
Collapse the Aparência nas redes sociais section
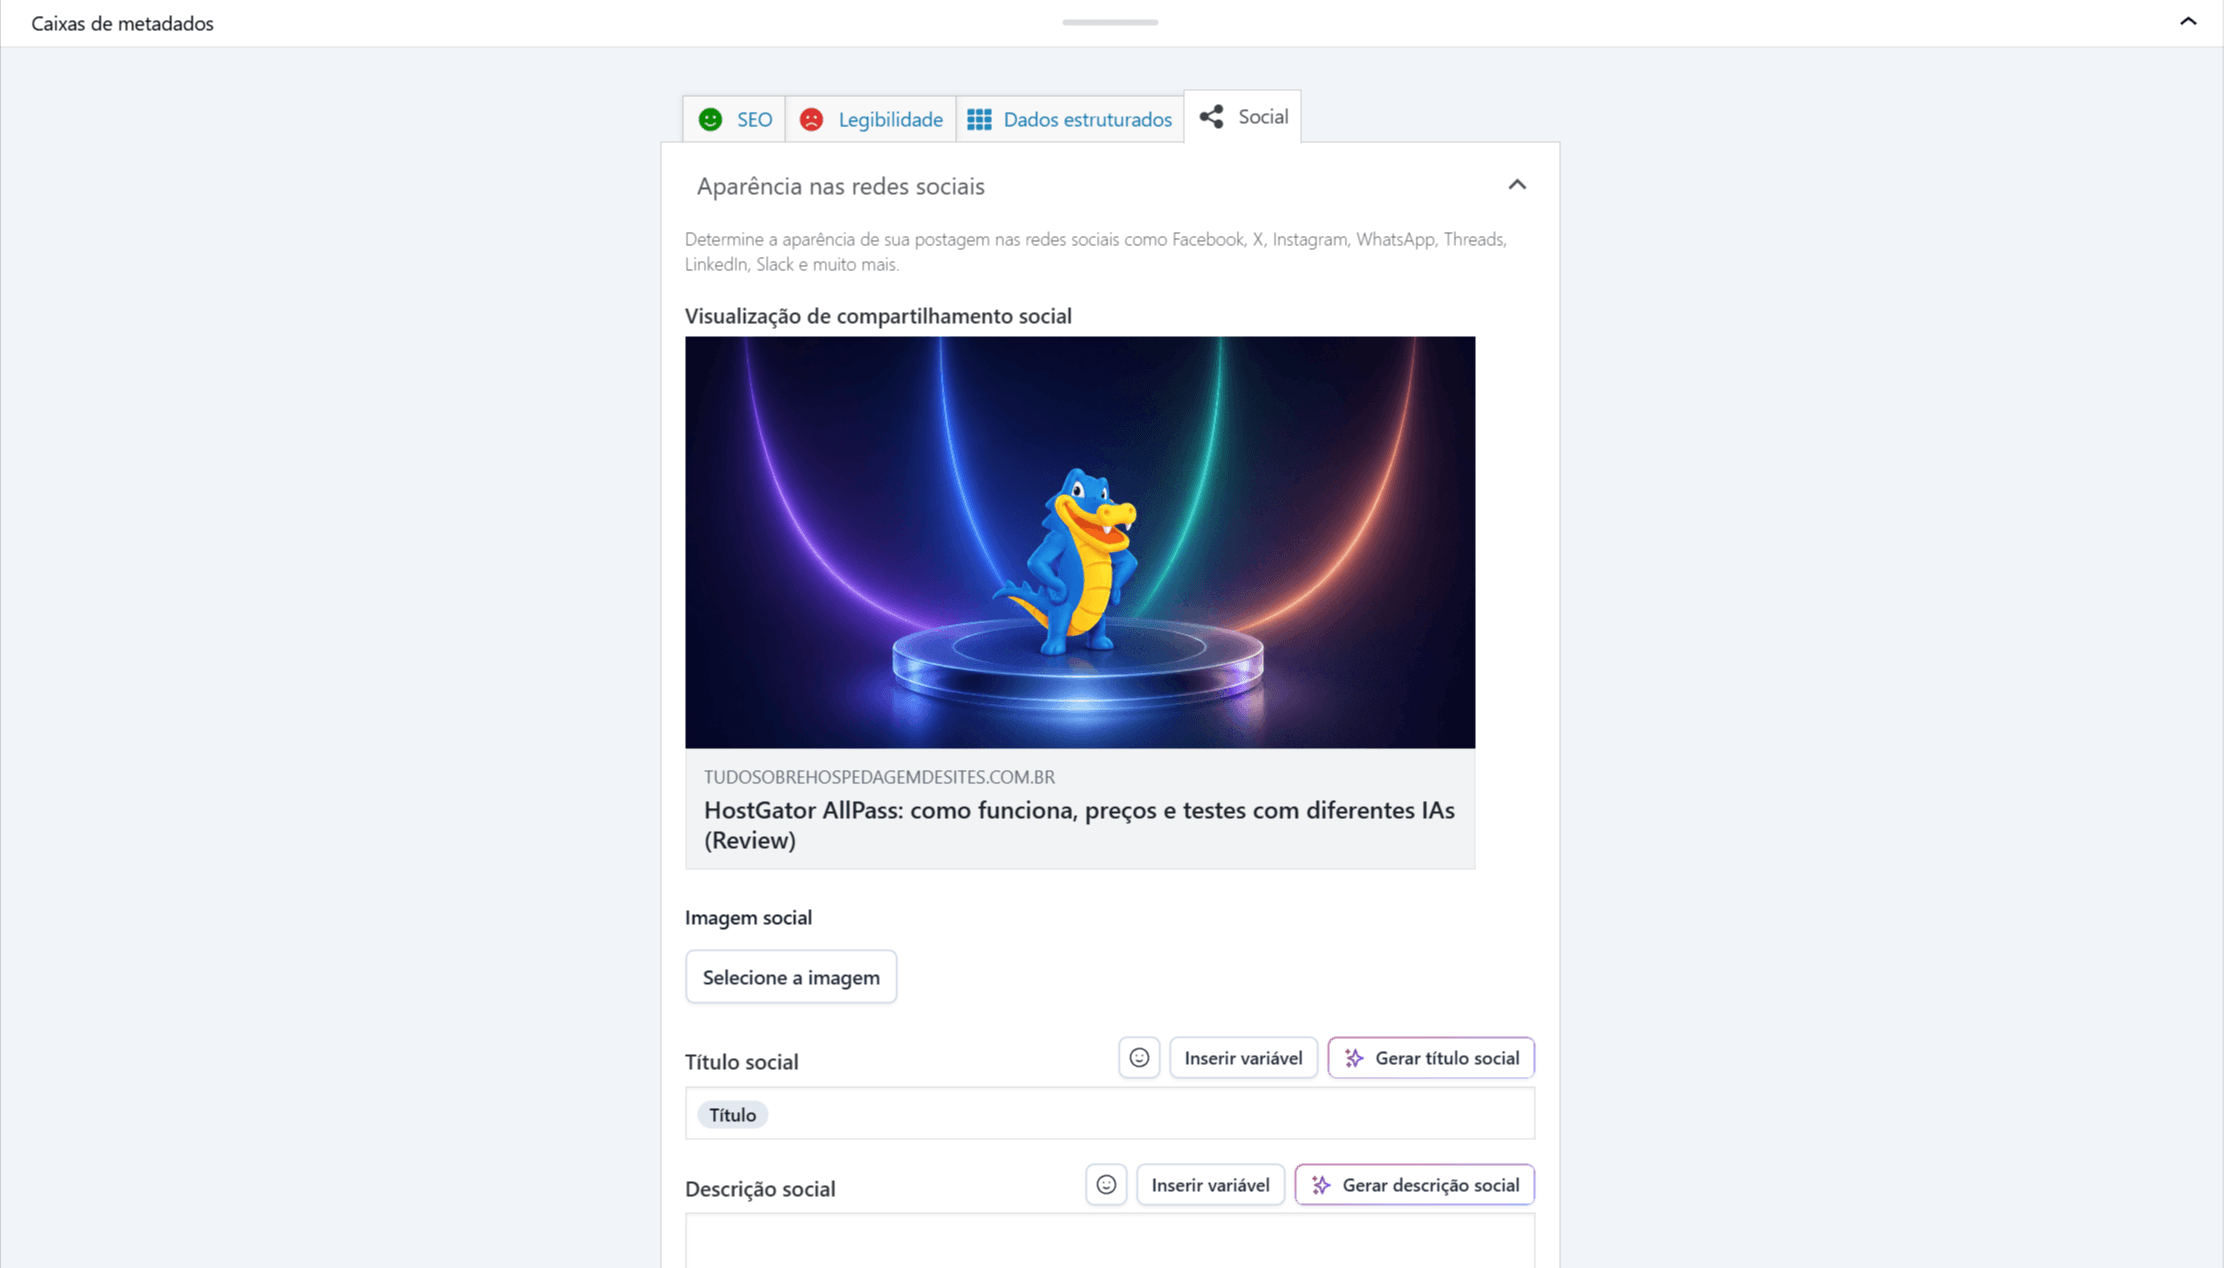pos(1517,185)
